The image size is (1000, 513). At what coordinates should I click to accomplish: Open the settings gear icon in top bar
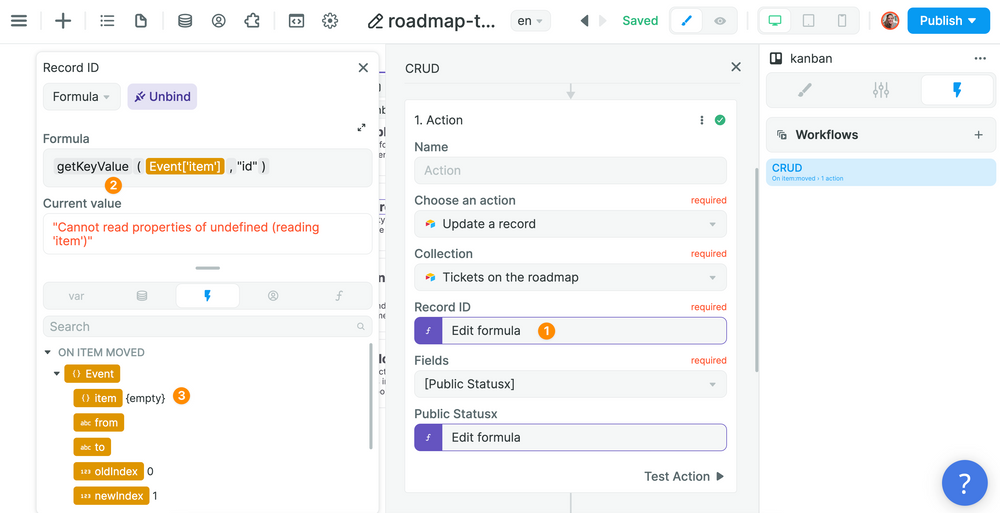(x=330, y=21)
